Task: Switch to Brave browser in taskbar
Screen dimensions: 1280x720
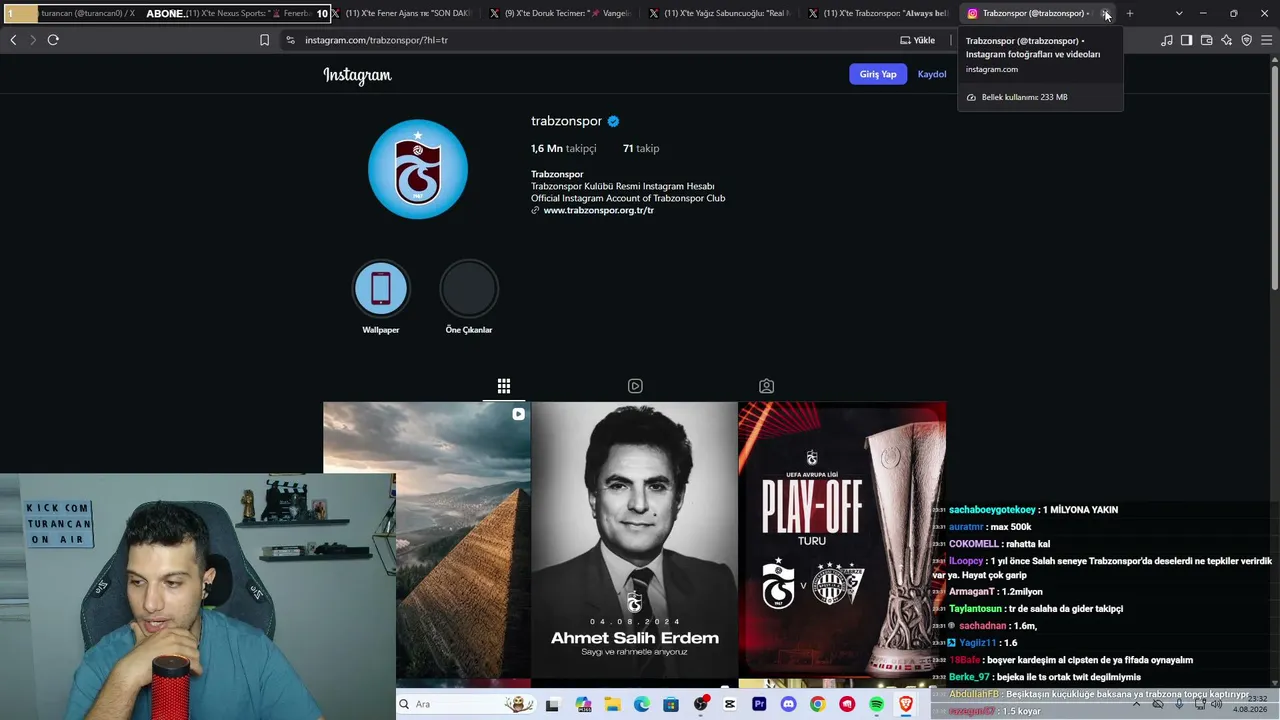Action: [x=906, y=705]
